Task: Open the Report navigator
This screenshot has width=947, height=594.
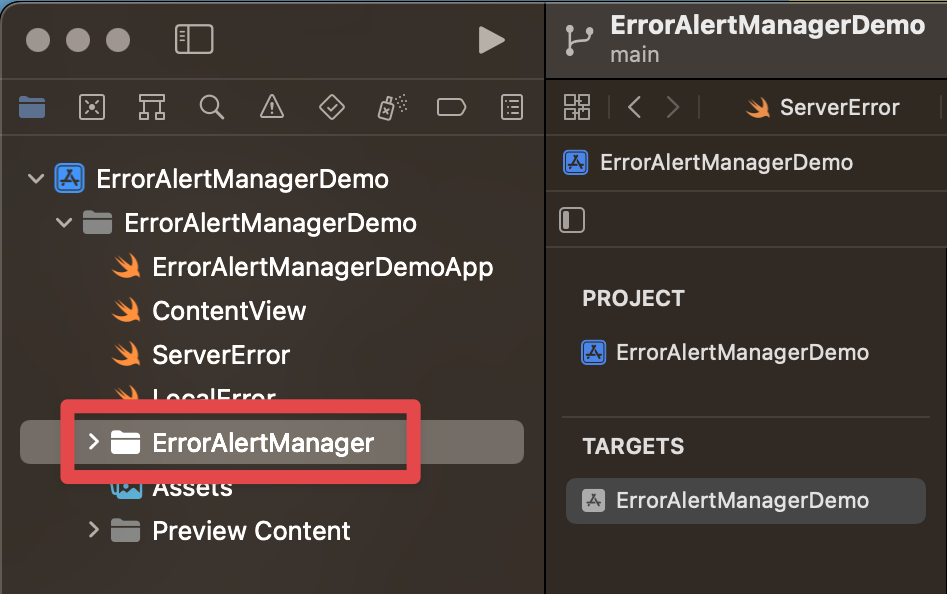Action: [512, 107]
